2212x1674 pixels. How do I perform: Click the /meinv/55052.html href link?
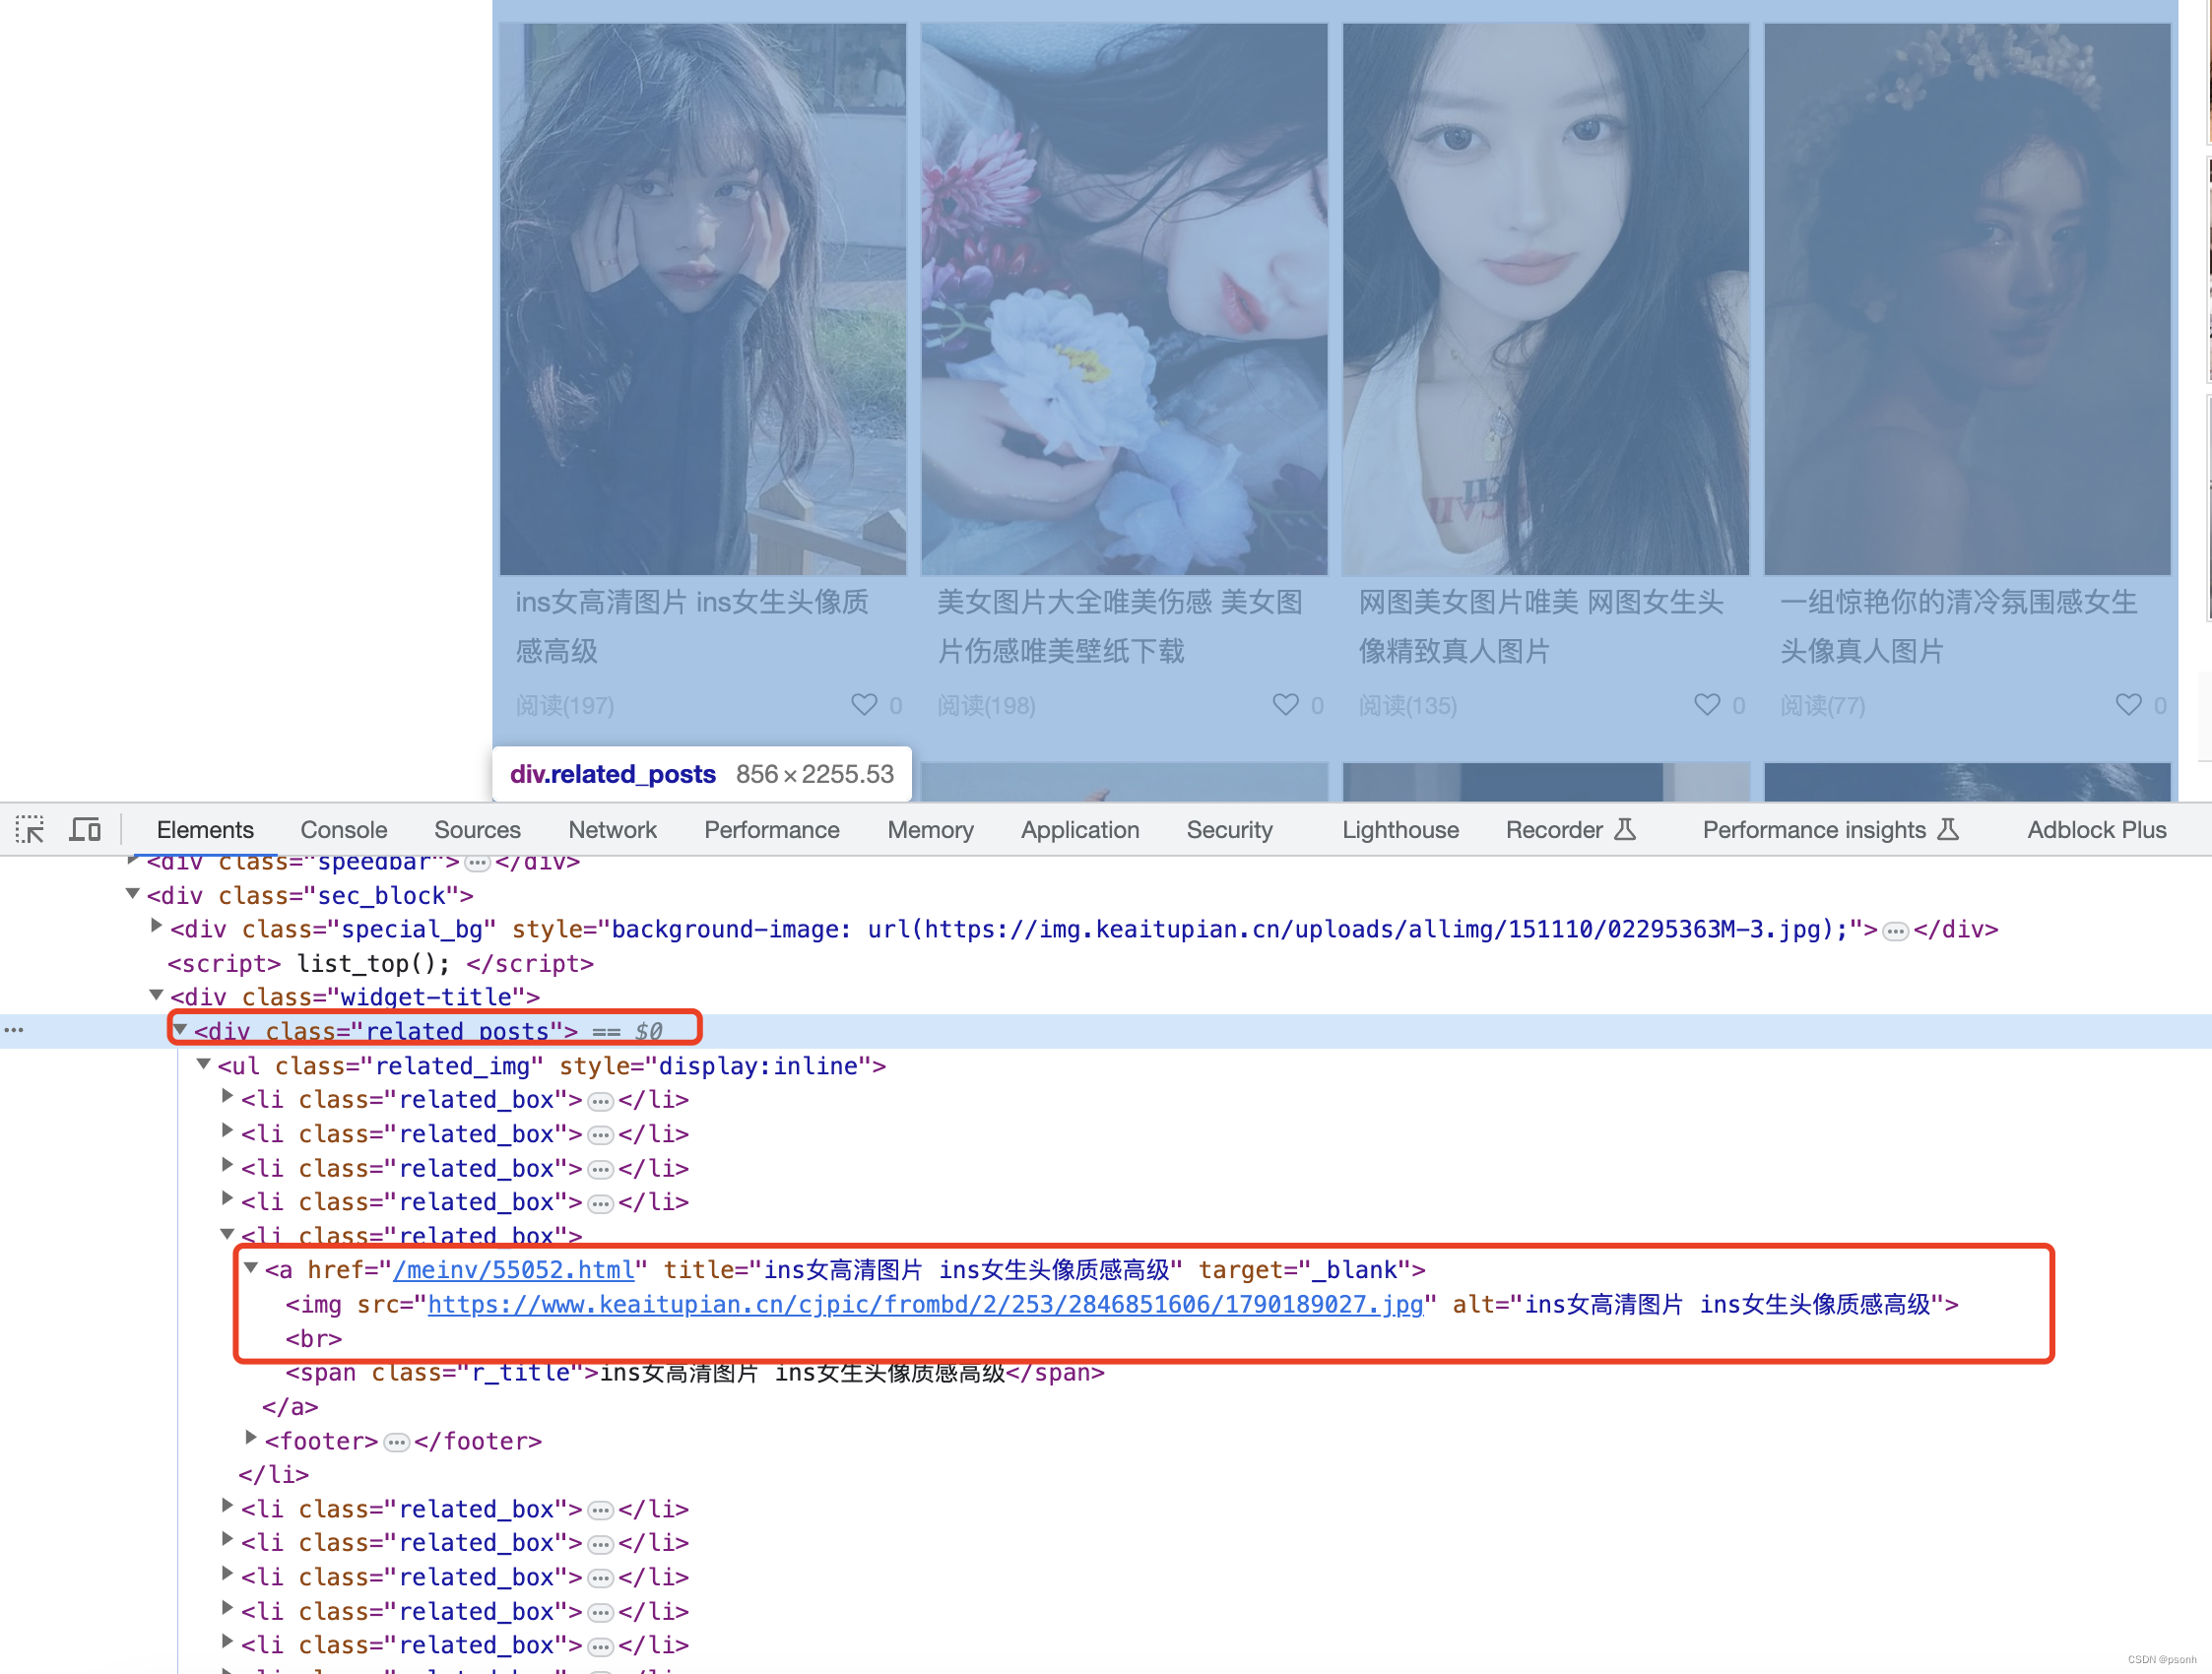[x=514, y=1270]
